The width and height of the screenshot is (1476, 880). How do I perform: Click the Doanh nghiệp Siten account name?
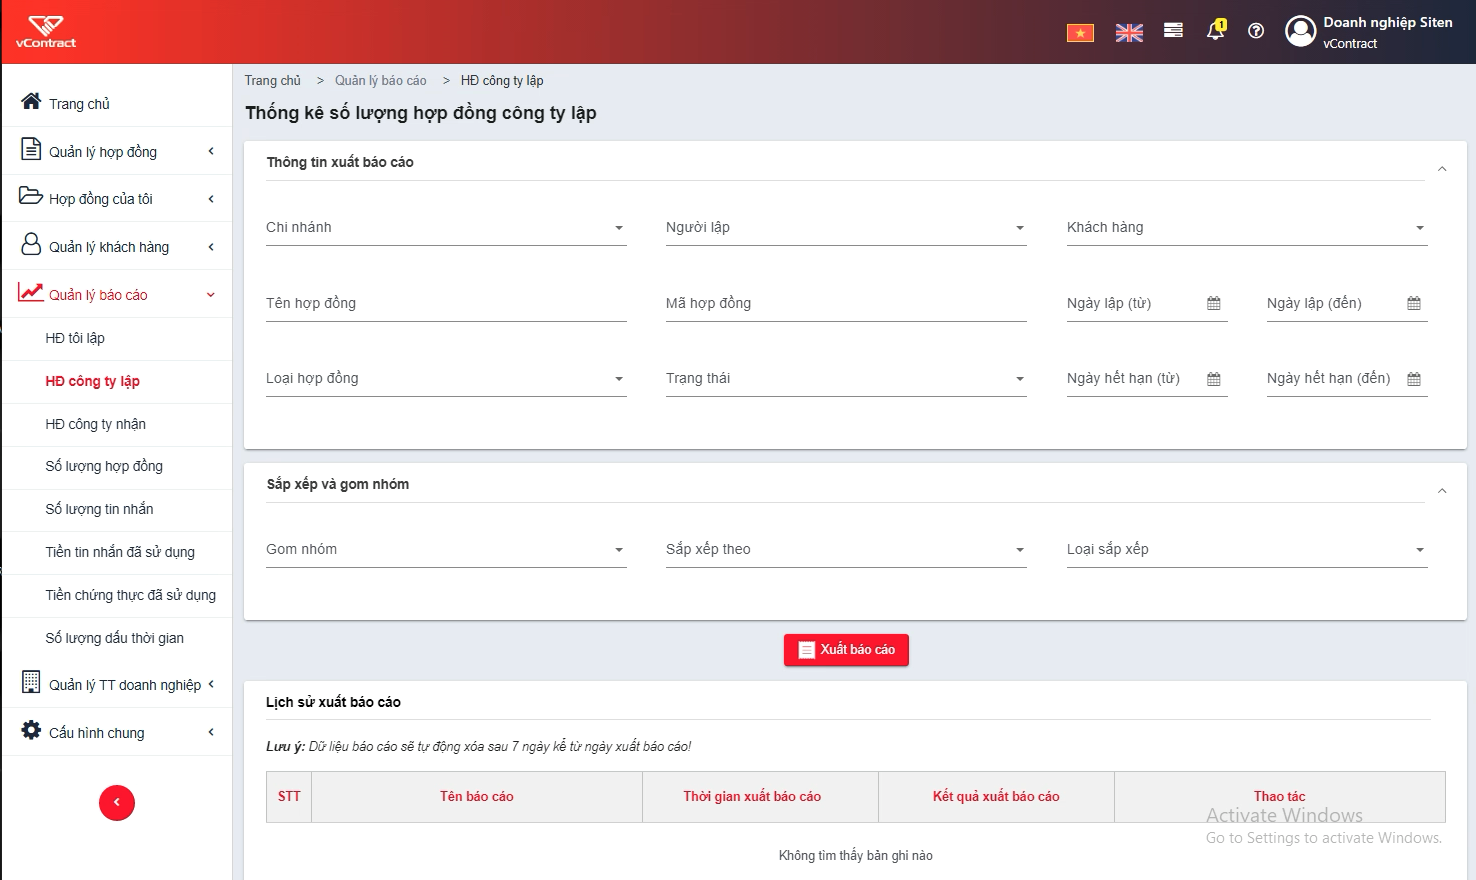coord(1388,22)
